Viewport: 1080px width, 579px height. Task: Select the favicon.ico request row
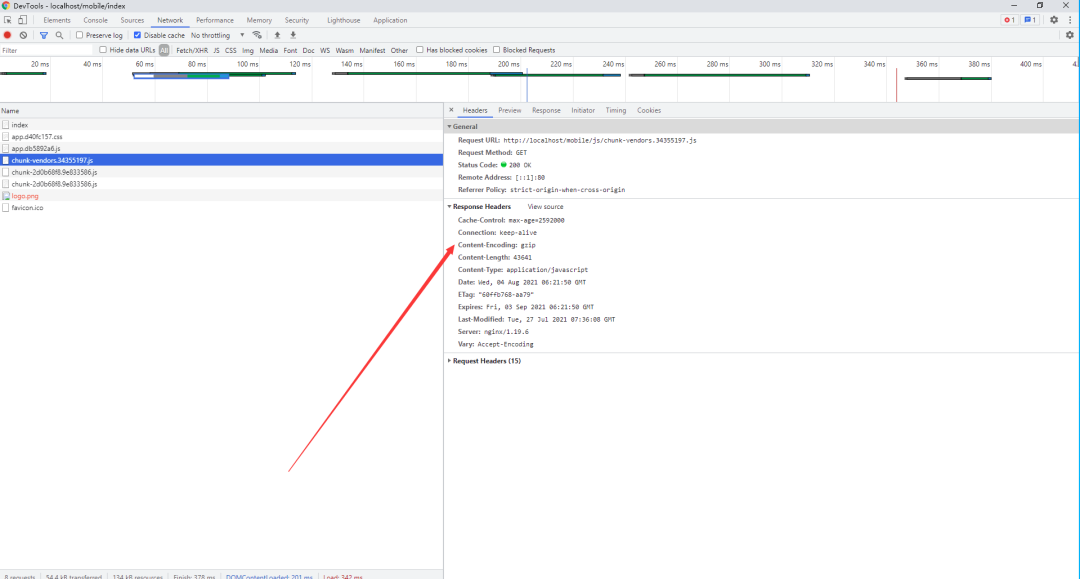coord(221,208)
